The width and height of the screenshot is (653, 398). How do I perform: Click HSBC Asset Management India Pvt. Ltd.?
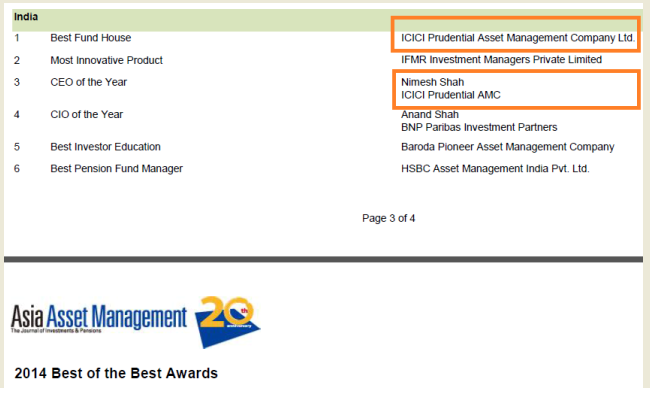click(495, 169)
